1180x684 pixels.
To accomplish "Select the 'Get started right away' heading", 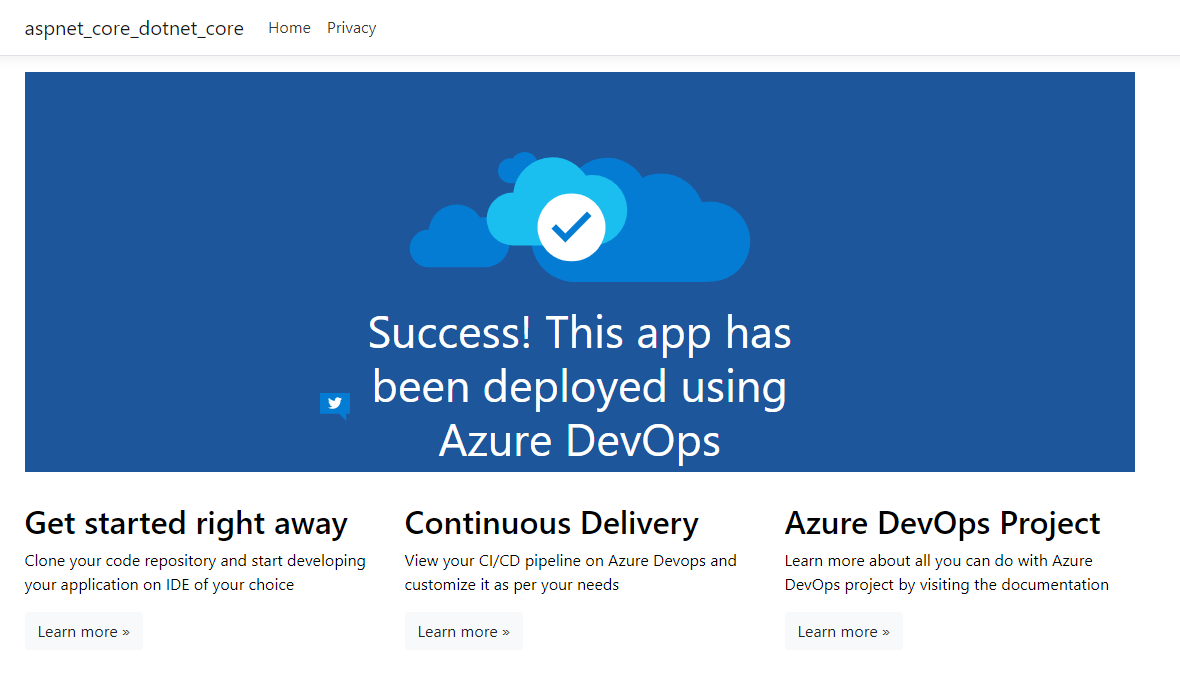I will 186,524.
